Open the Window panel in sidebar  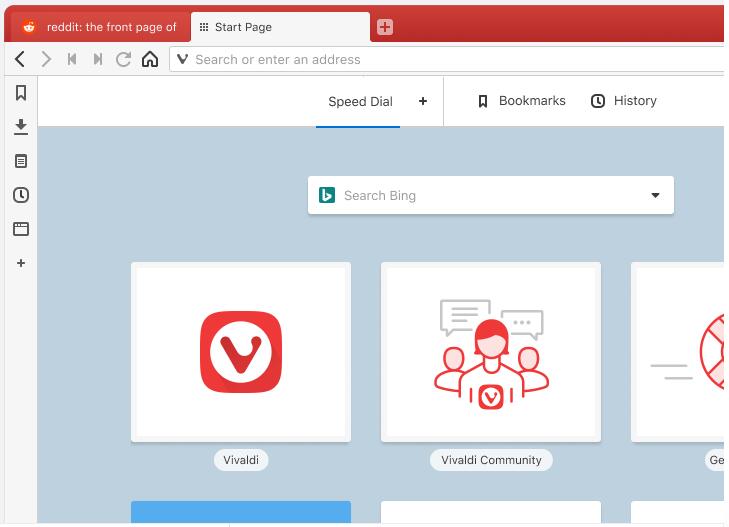21,229
